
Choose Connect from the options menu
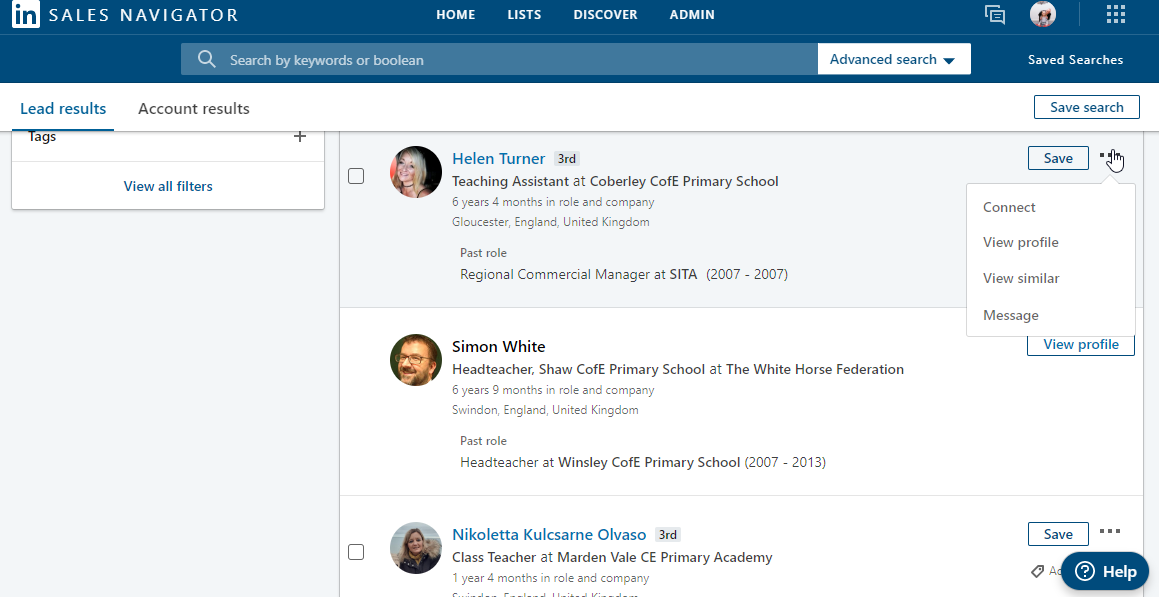coord(1009,208)
